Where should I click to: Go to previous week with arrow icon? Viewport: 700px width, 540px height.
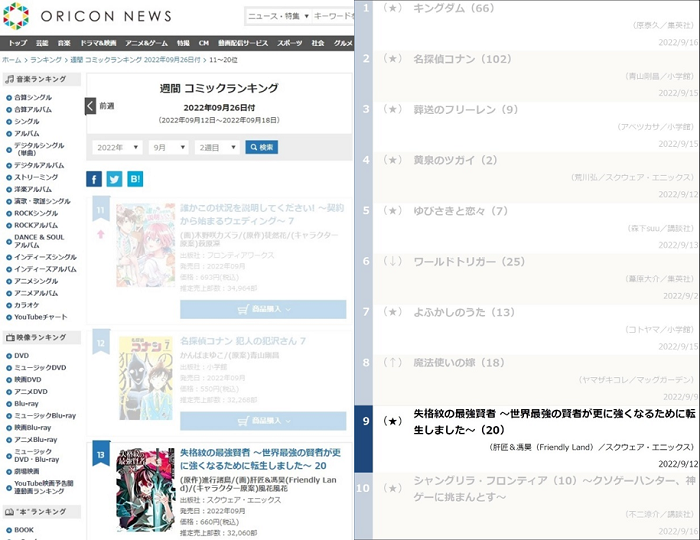pyautogui.click(x=90, y=106)
